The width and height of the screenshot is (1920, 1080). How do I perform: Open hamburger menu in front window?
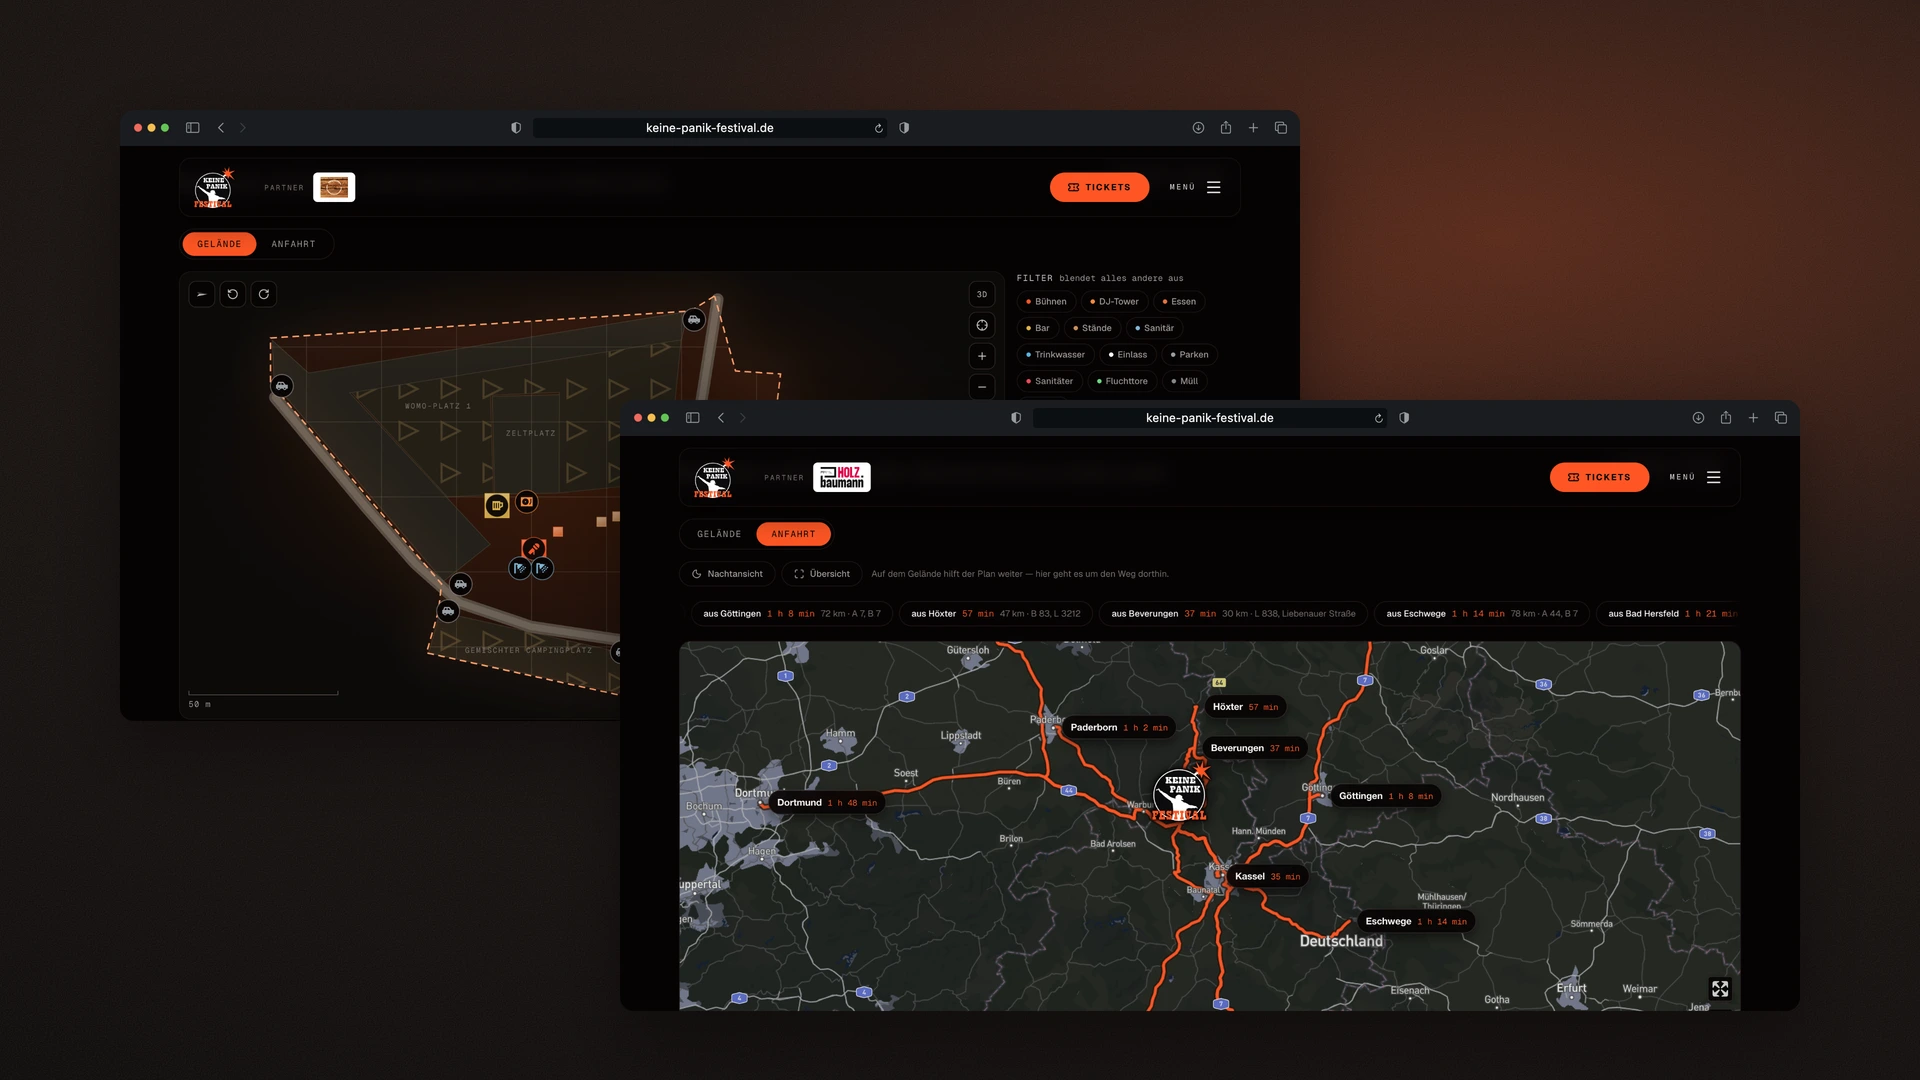pos(1713,477)
